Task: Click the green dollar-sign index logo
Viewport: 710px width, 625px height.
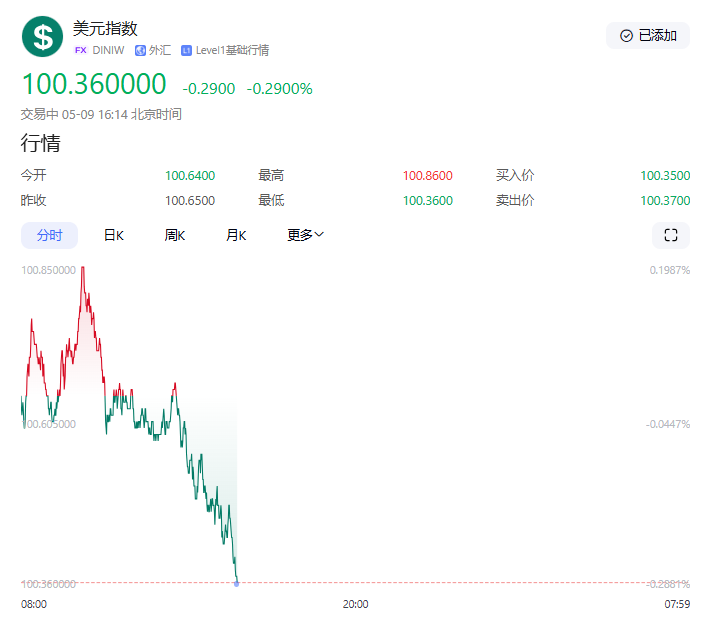Action: tap(42, 37)
